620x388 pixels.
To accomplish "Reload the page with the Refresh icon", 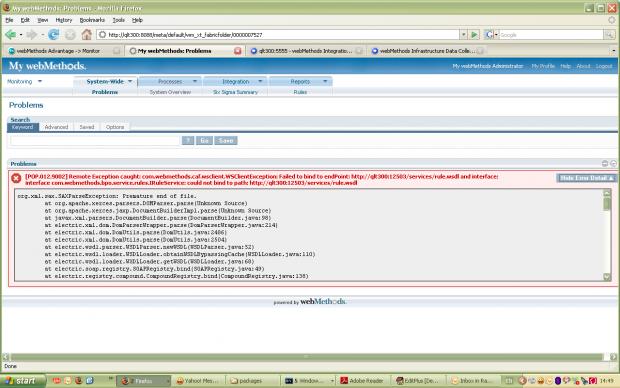I will click(54, 35).
